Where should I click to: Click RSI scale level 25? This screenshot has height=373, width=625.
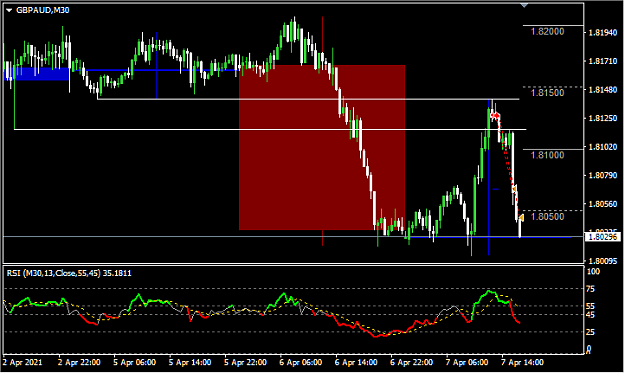tap(590, 332)
